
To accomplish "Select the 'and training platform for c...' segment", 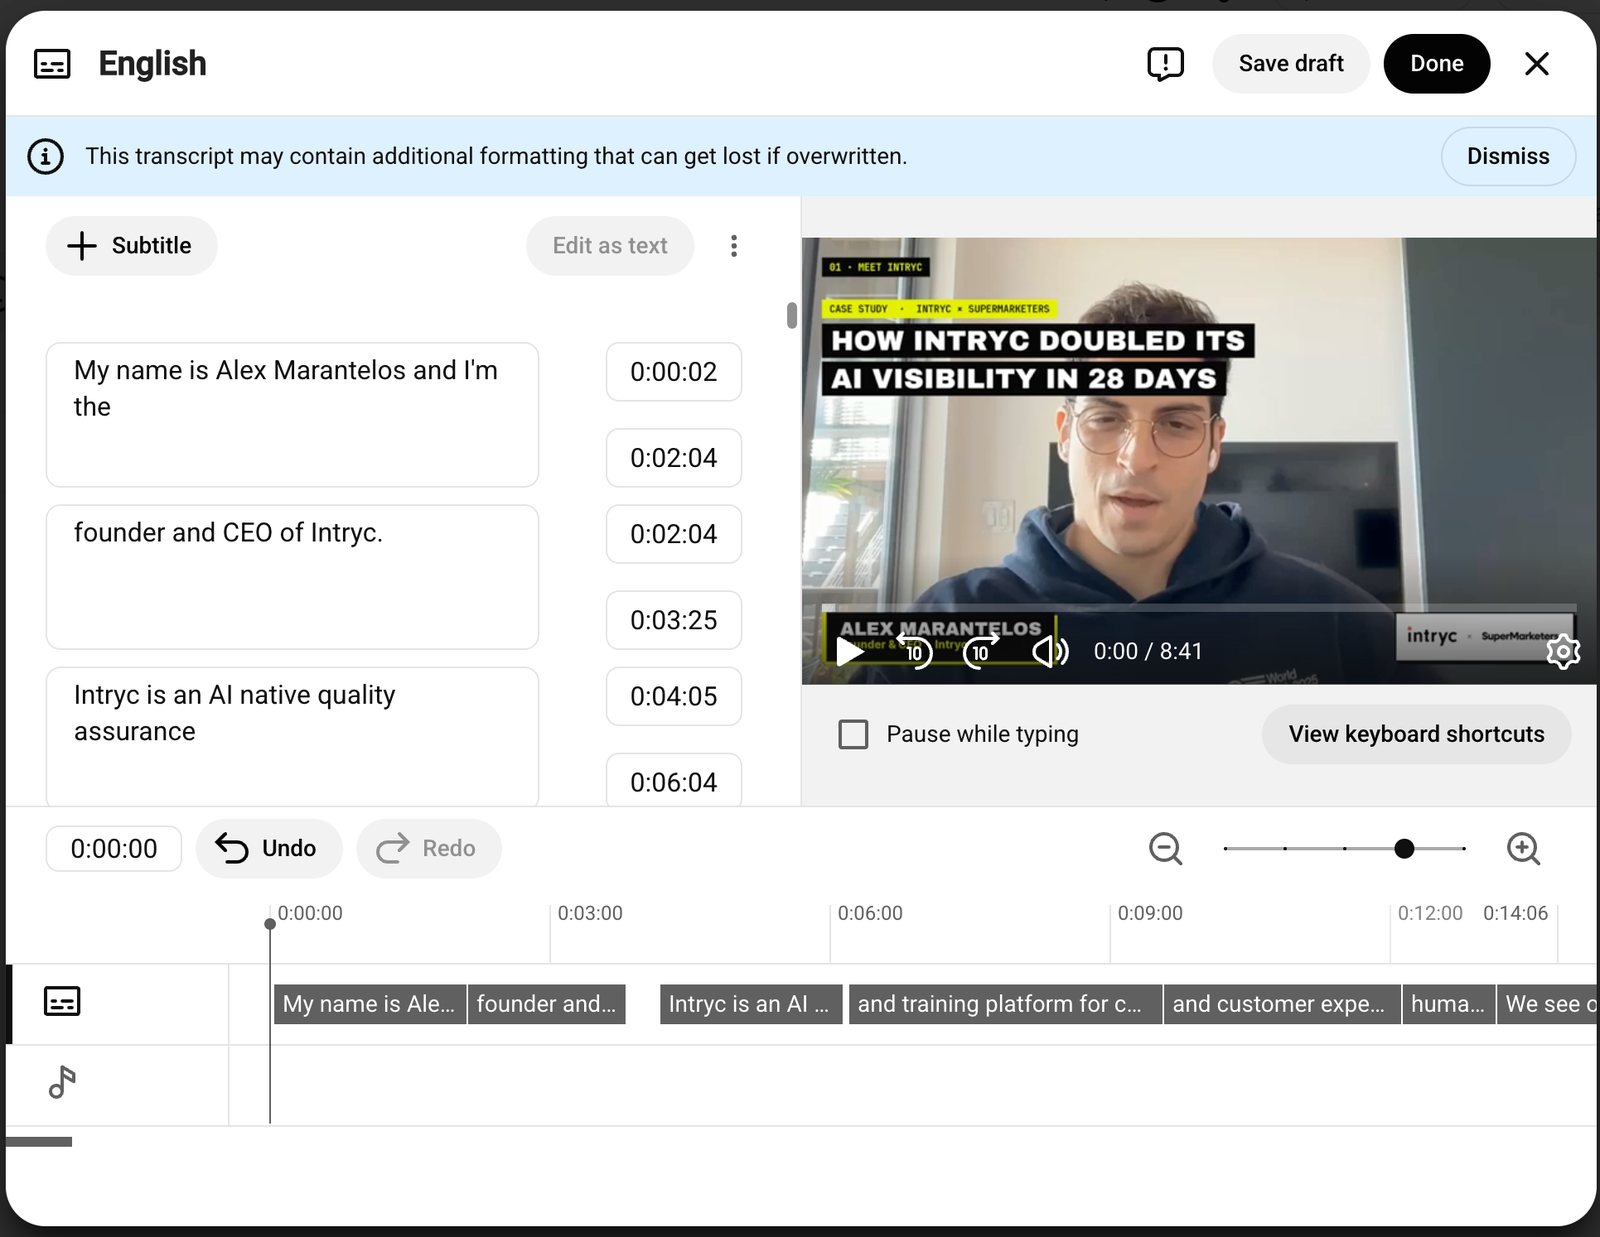I will point(1004,1004).
